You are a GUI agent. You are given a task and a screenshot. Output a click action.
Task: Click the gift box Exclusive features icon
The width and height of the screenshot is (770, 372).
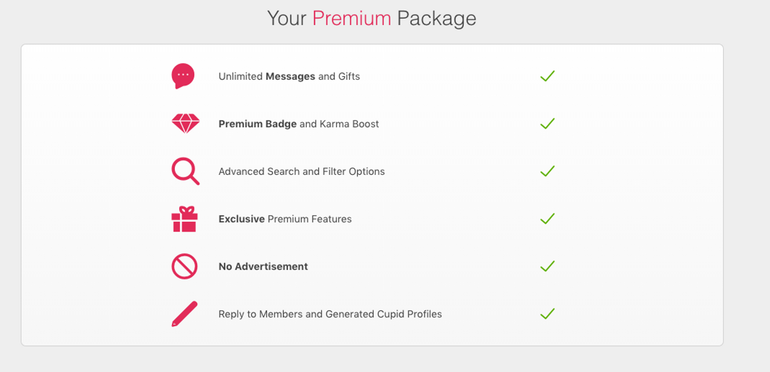pos(185,219)
